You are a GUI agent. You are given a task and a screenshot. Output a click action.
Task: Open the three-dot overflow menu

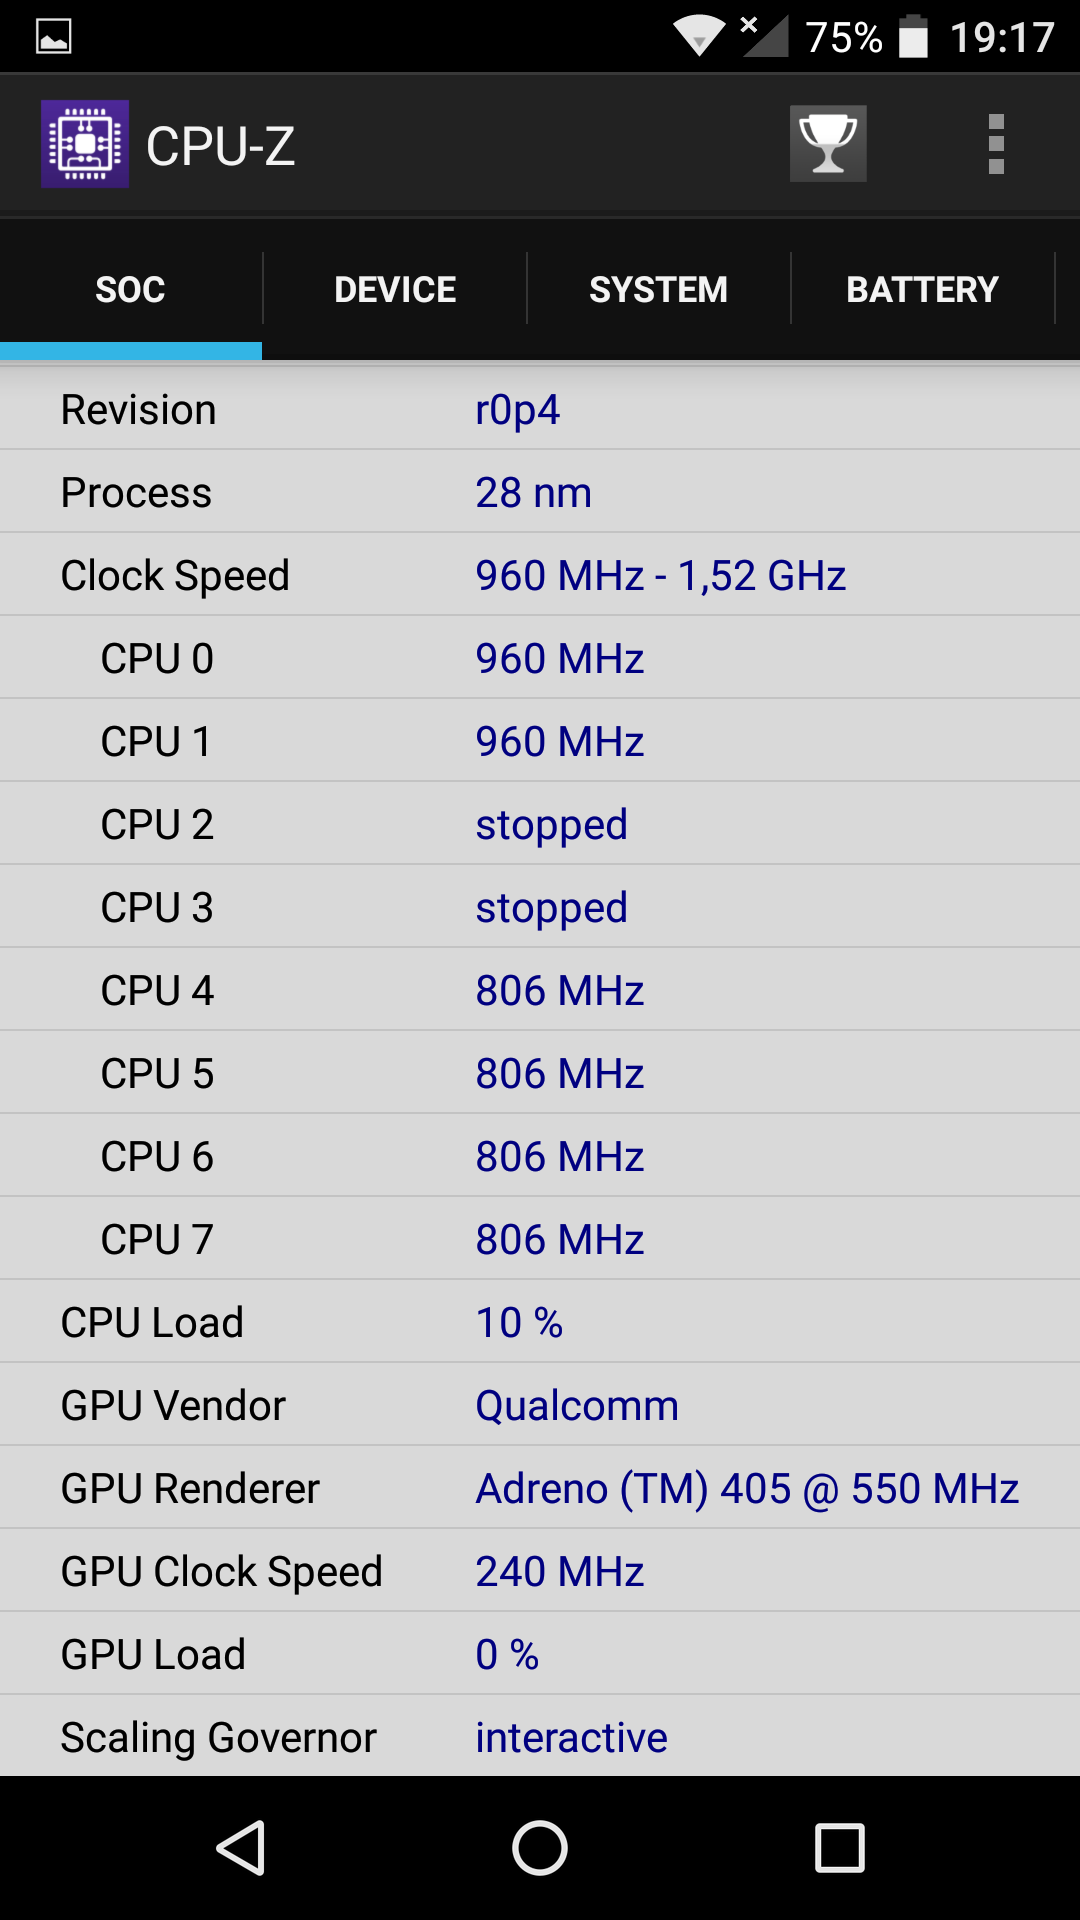996,144
